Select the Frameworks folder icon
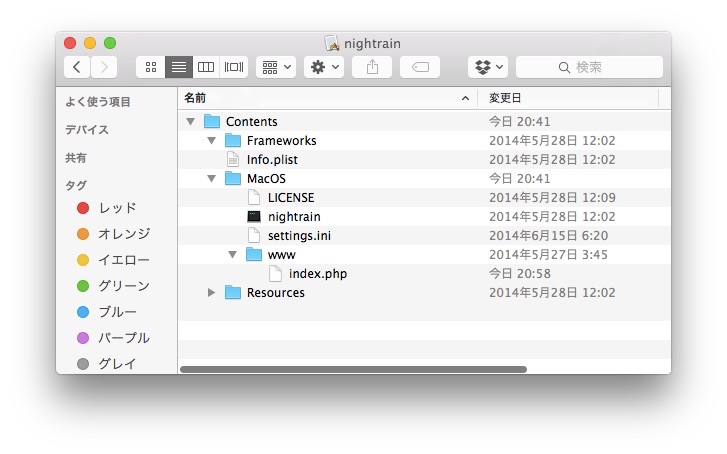Screen dimensions: 727x454 (x=233, y=141)
